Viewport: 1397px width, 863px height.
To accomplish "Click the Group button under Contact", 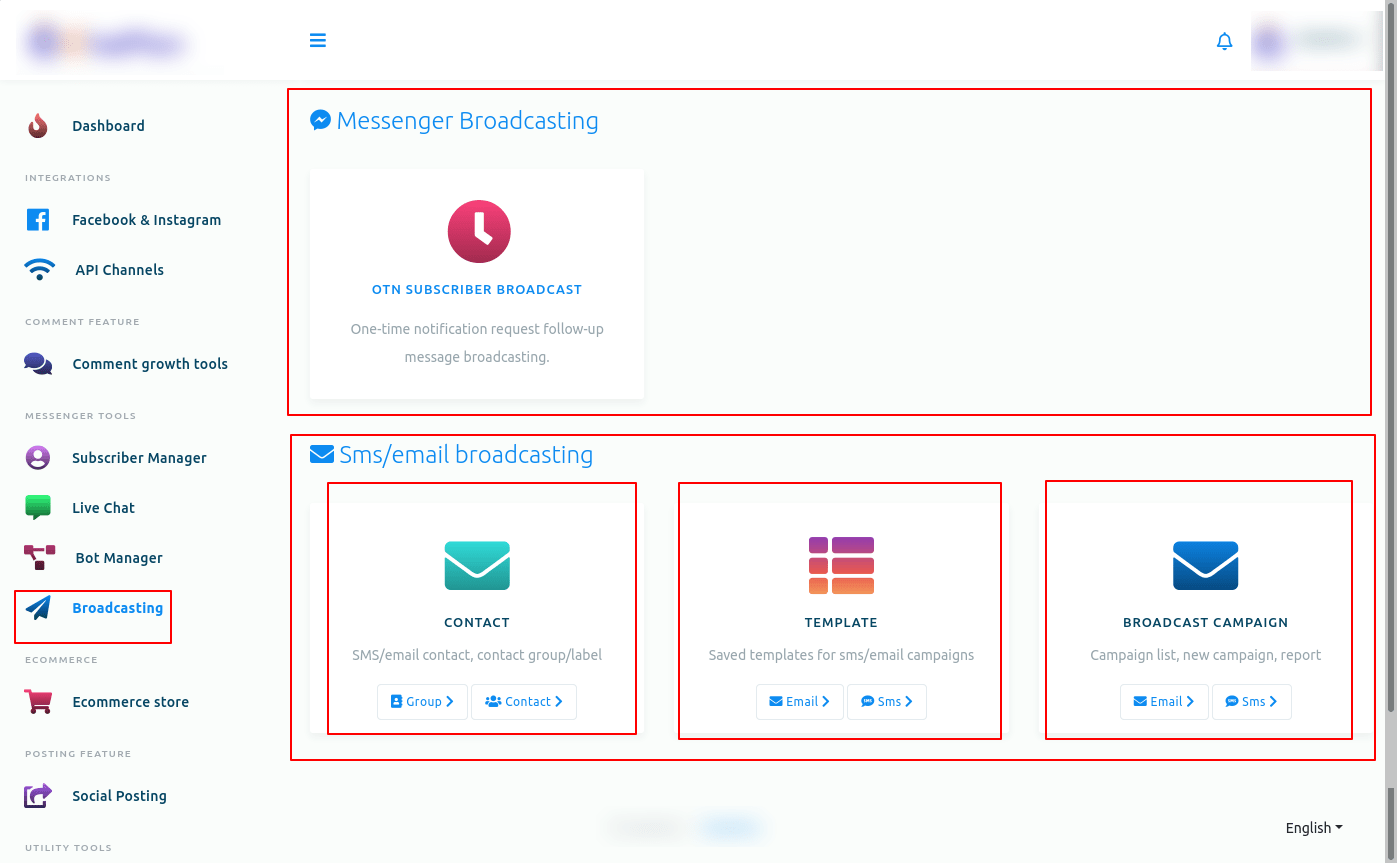I will click(422, 702).
